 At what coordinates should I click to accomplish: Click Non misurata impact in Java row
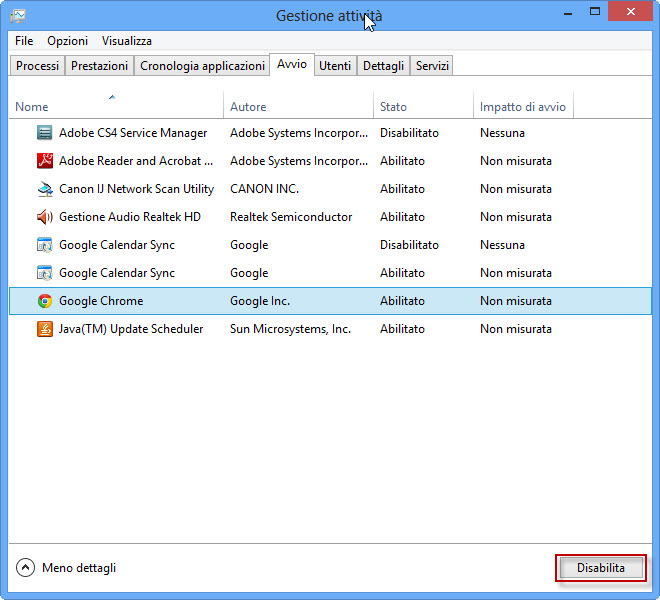coord(516,329)
